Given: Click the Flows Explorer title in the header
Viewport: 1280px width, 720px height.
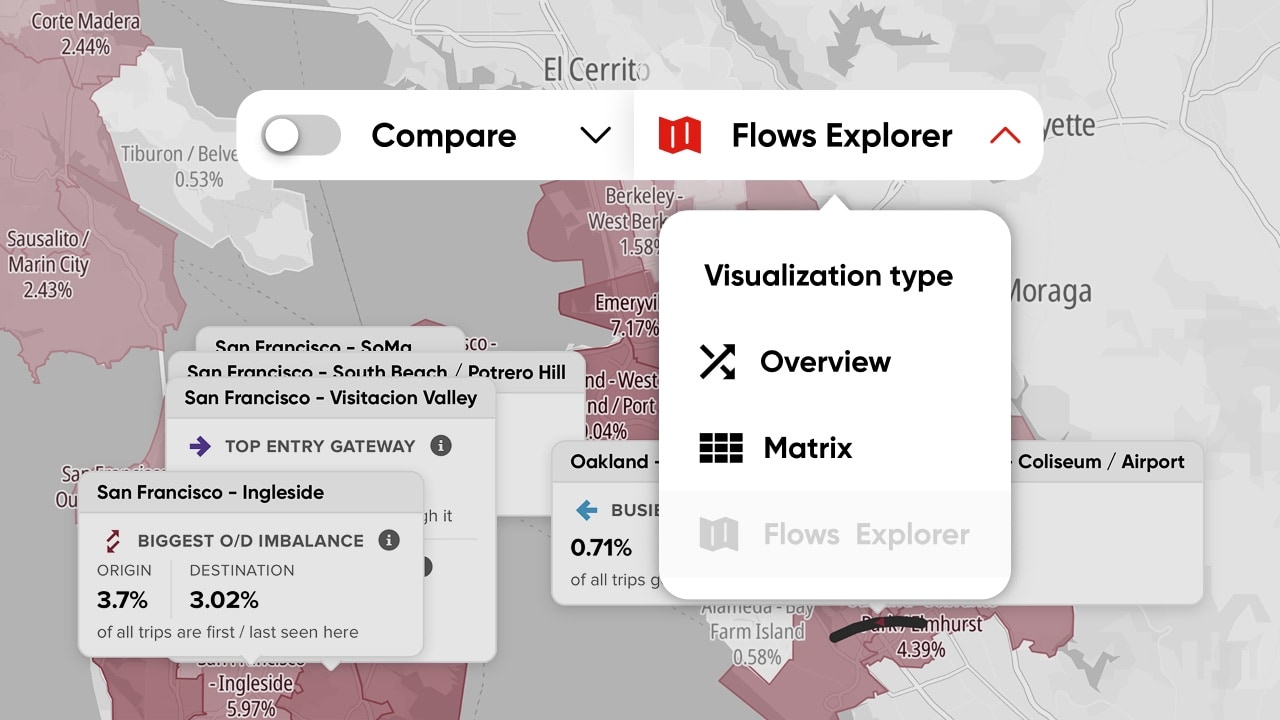Looking at the screenshot, I should [841, 135].
